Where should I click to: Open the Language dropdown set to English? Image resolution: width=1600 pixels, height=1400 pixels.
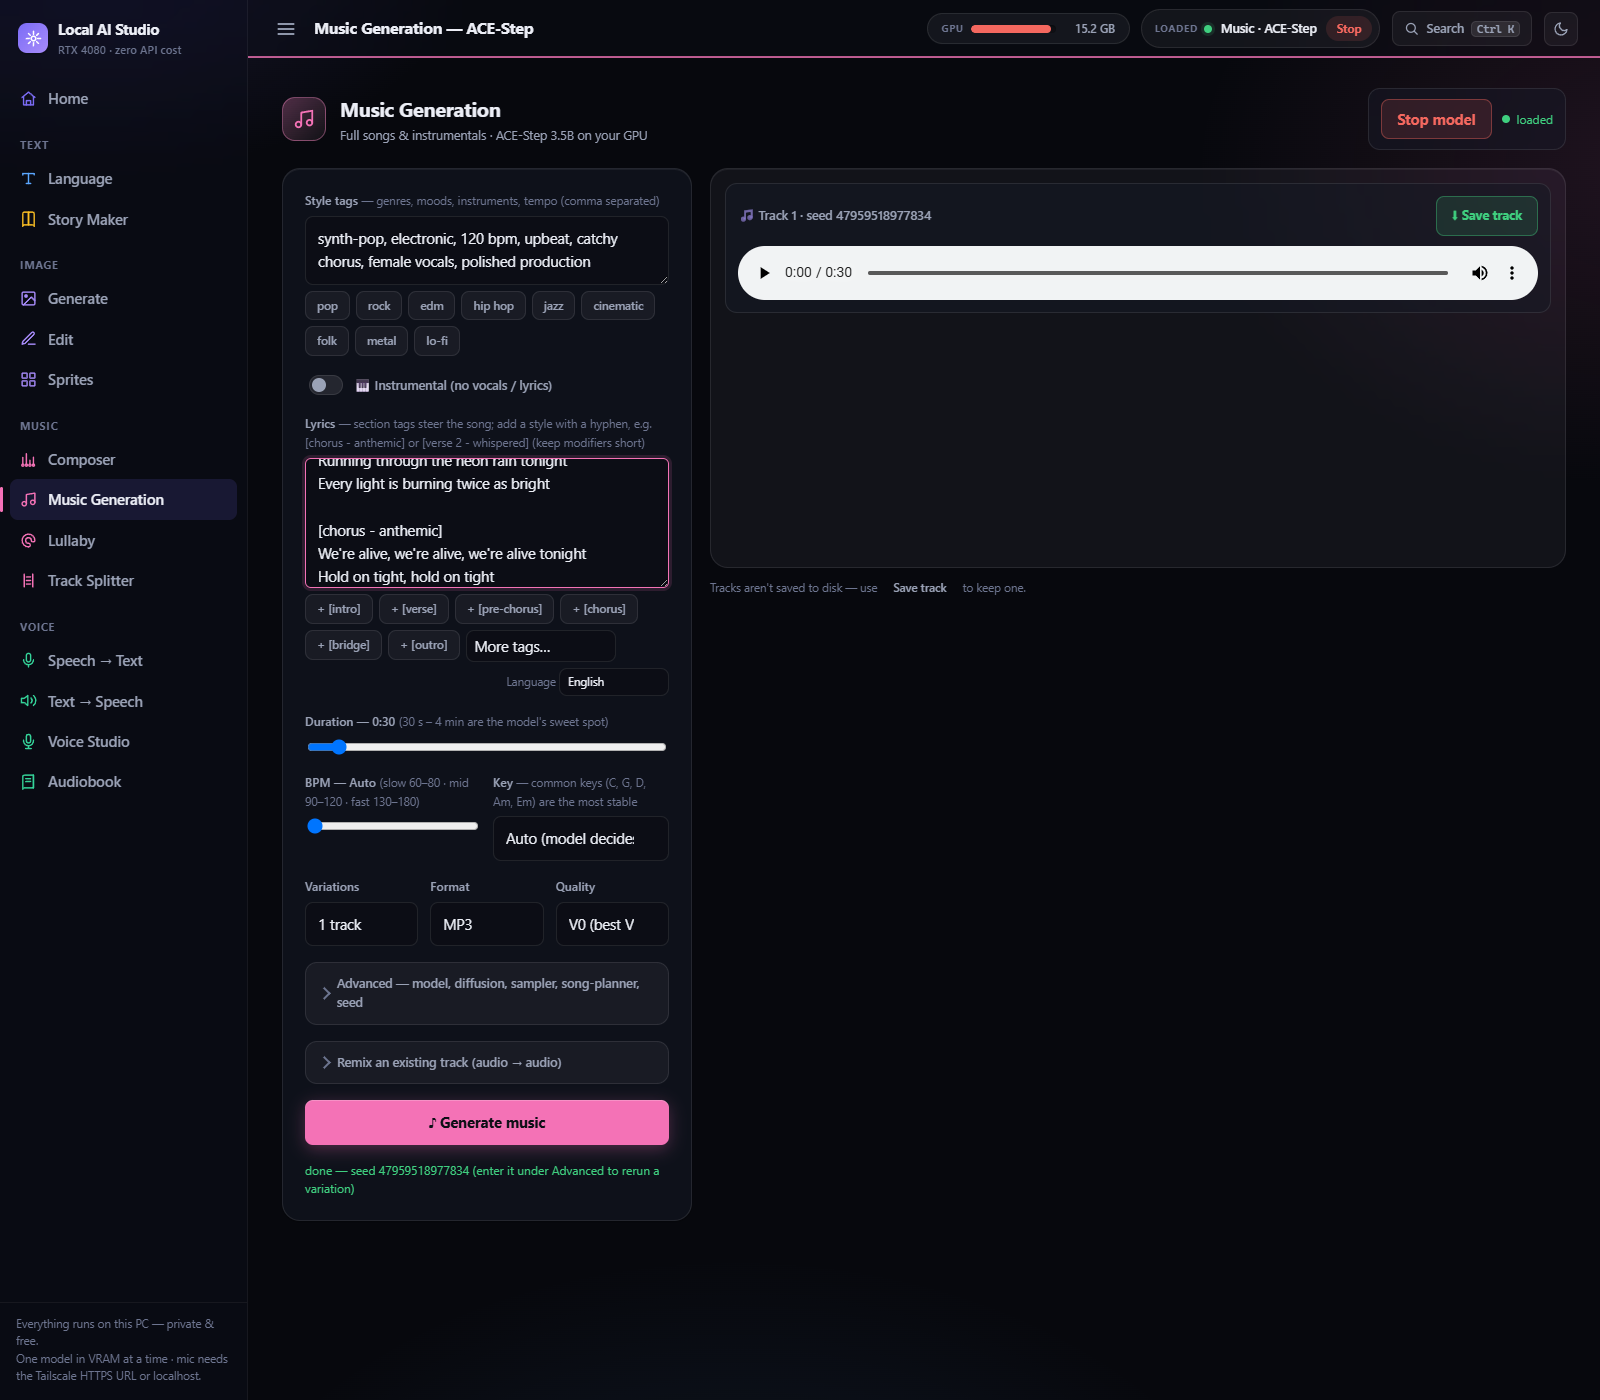[613, 682]
